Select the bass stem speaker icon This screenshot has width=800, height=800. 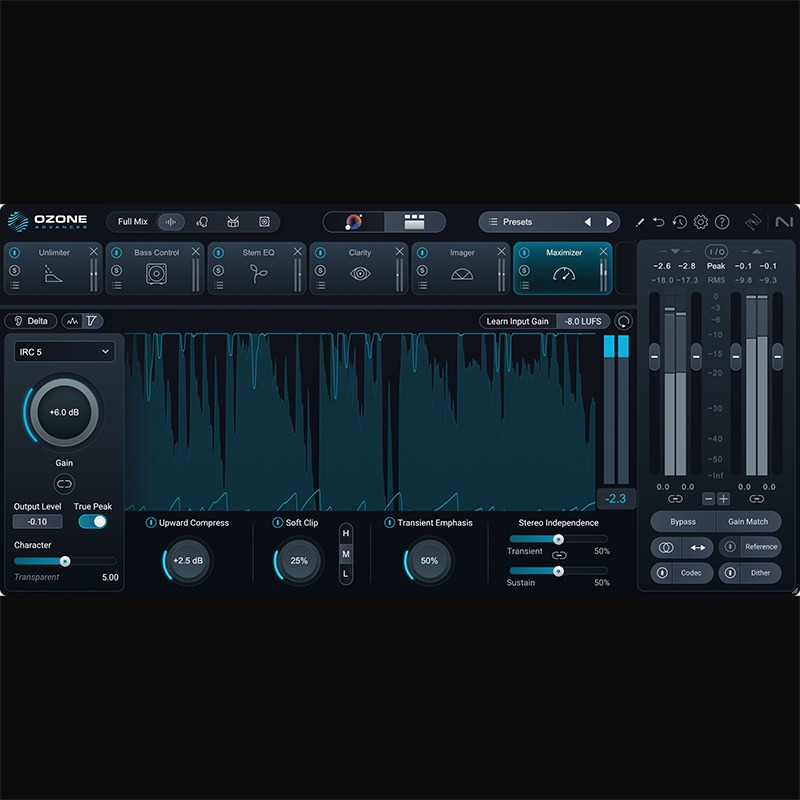(x=264, y=222)
